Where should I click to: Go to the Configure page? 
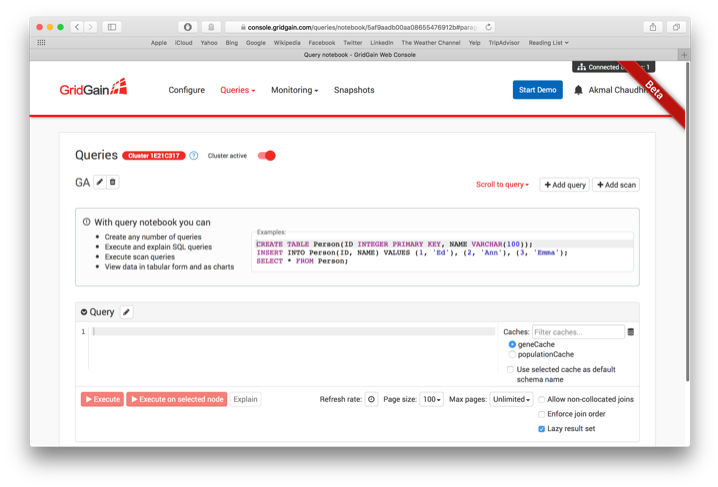pyautogui.click(x=186, y=90)
